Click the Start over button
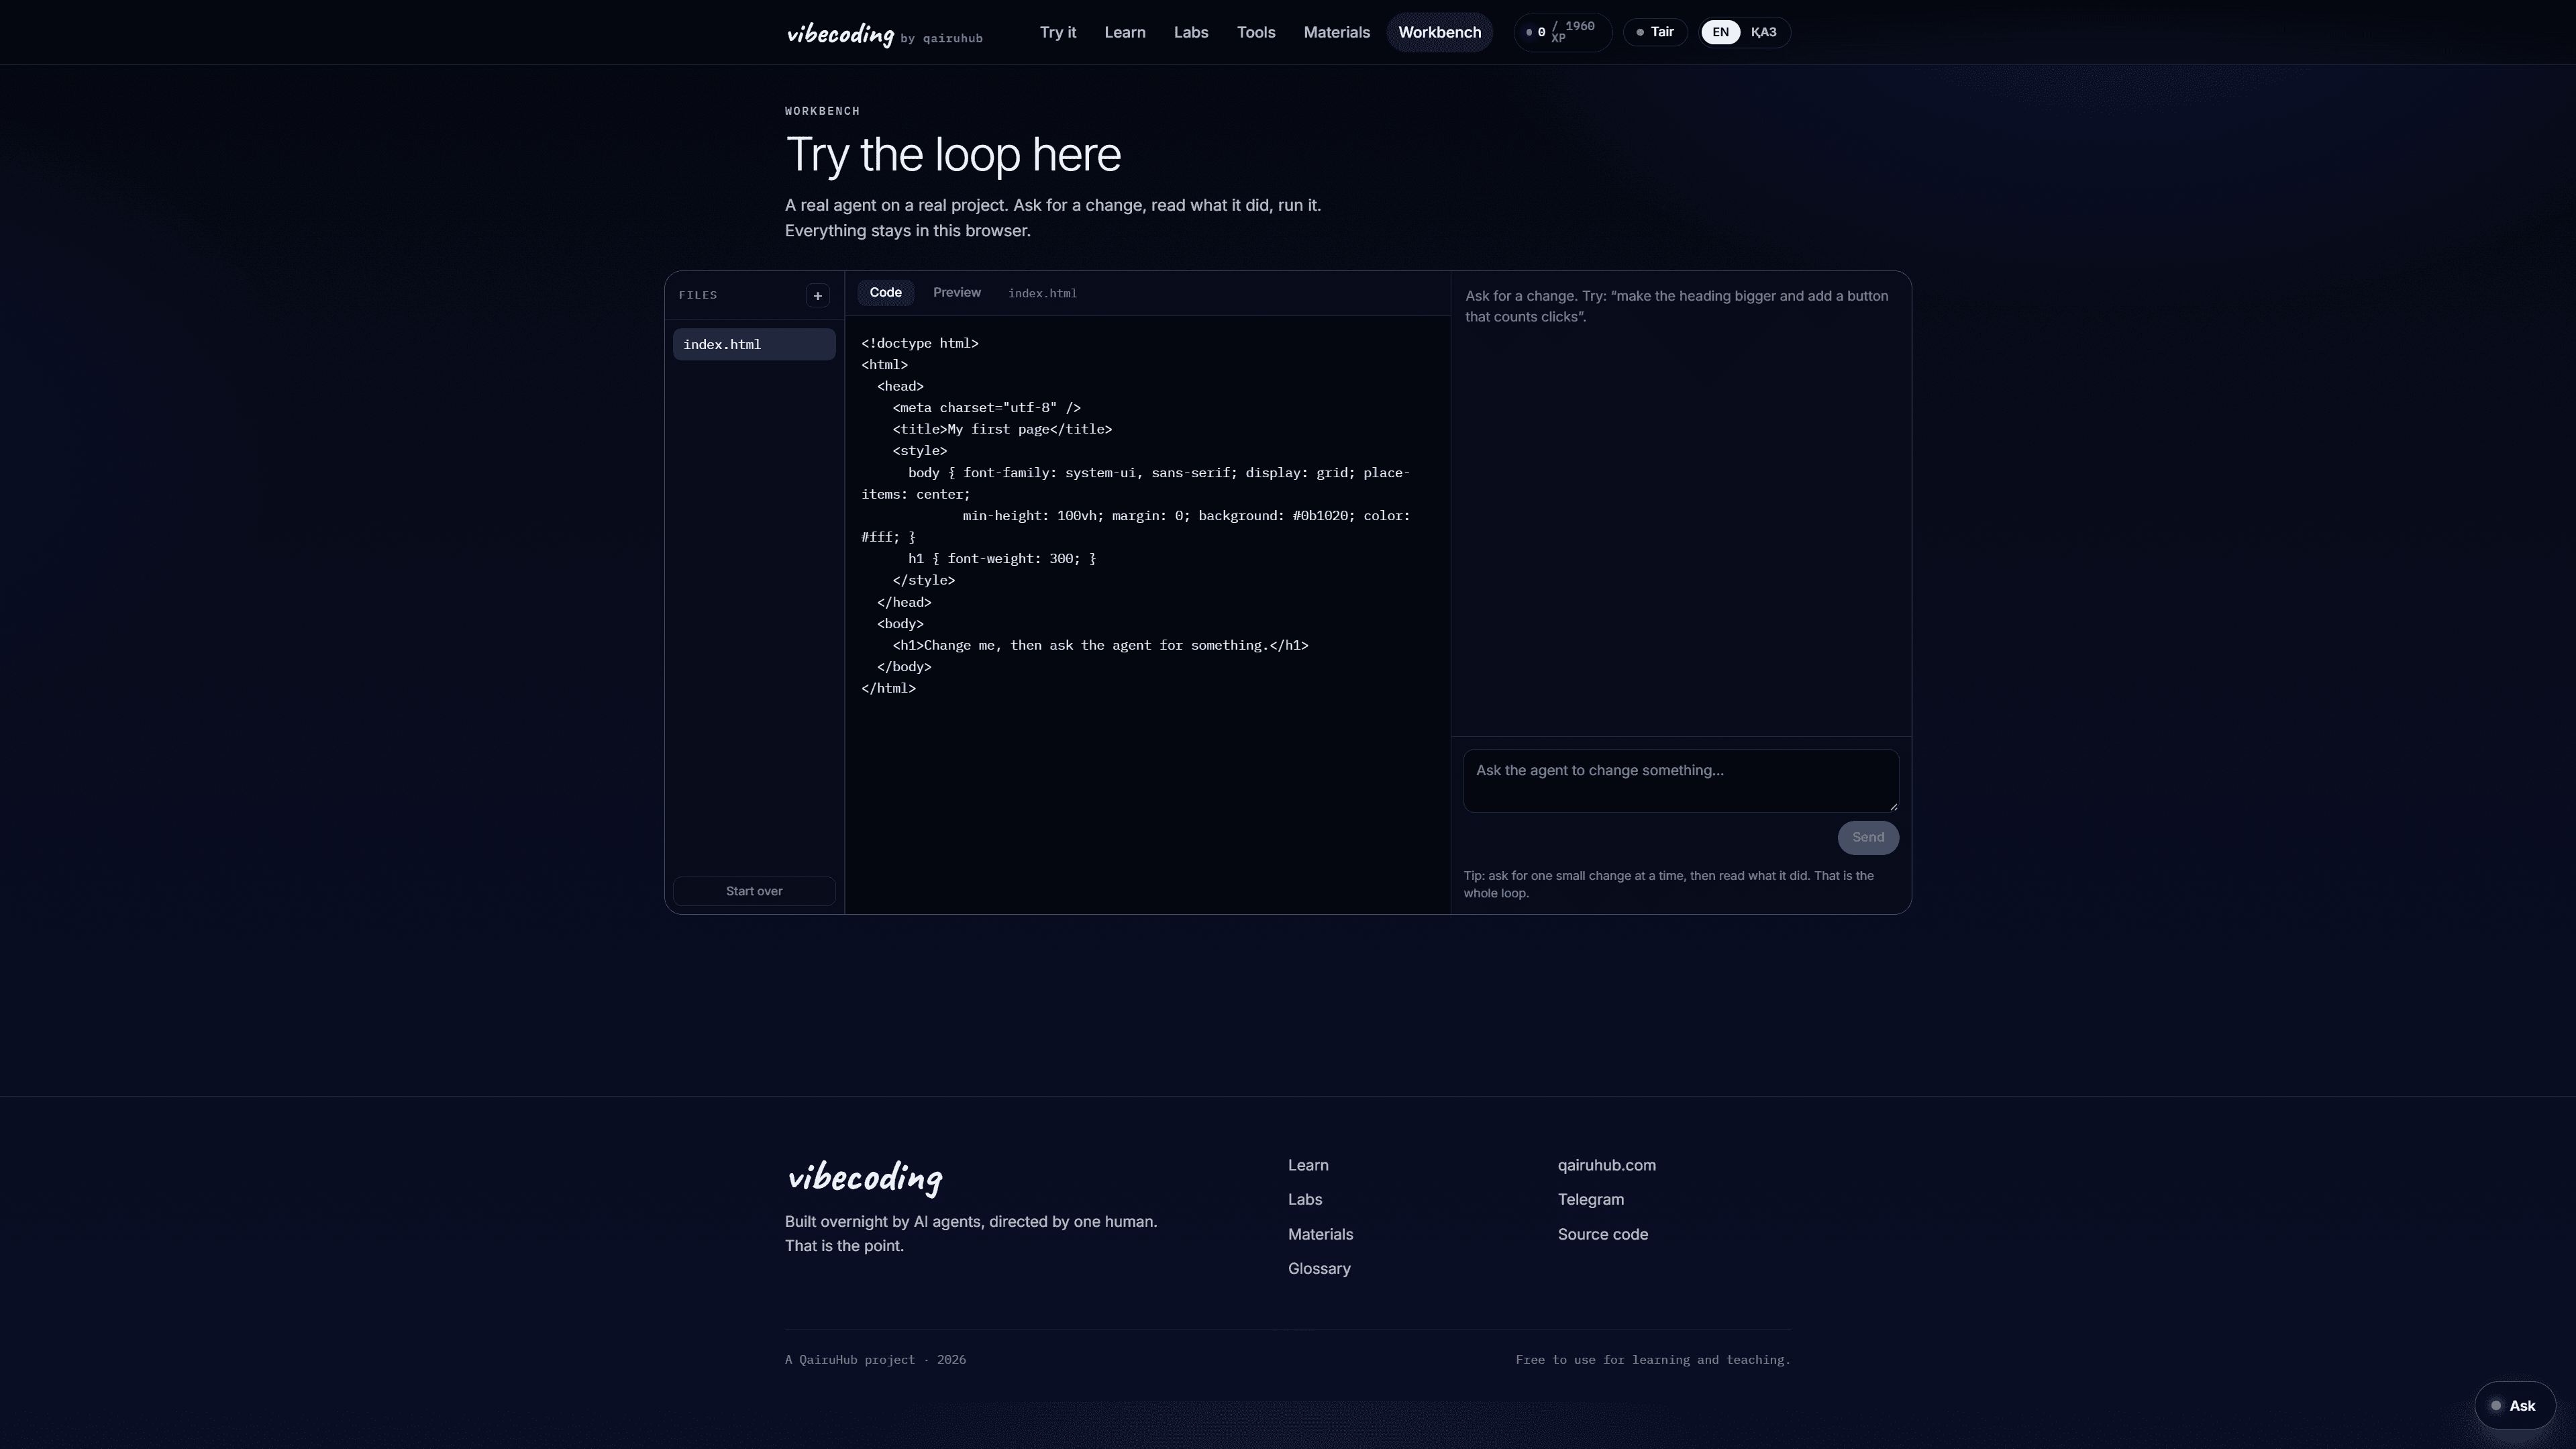This screenshot has width=2576, height=1449. tap(754, 891)
